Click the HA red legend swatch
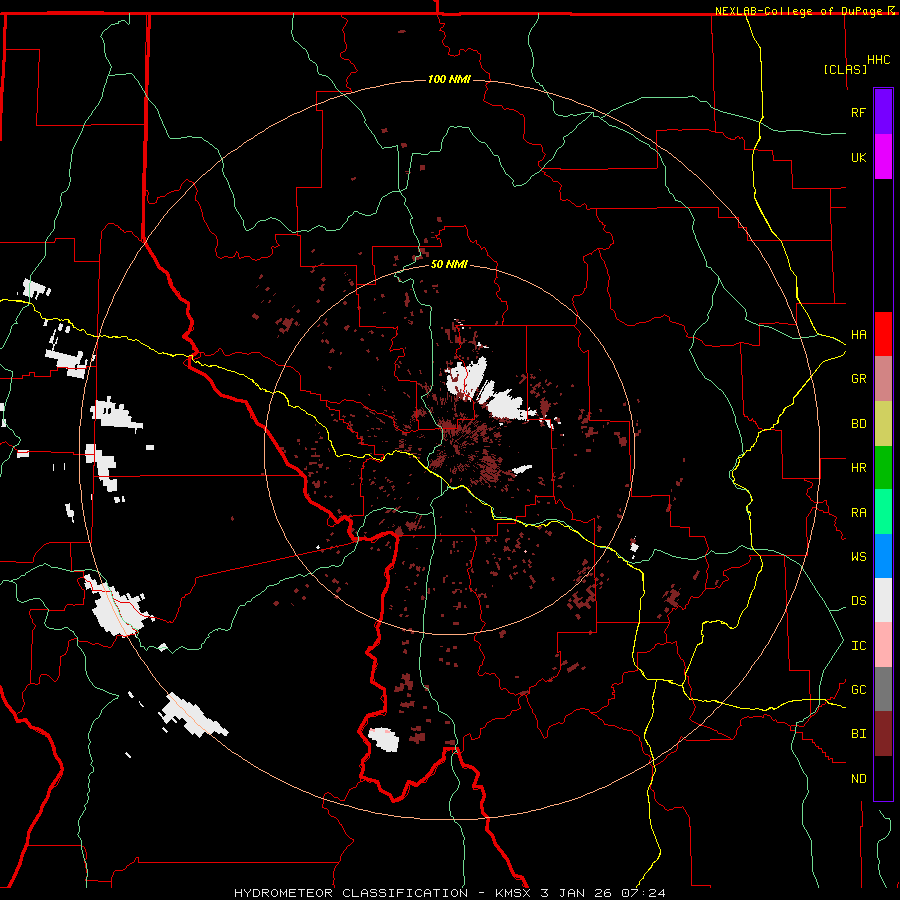 (x=883, y=334)
